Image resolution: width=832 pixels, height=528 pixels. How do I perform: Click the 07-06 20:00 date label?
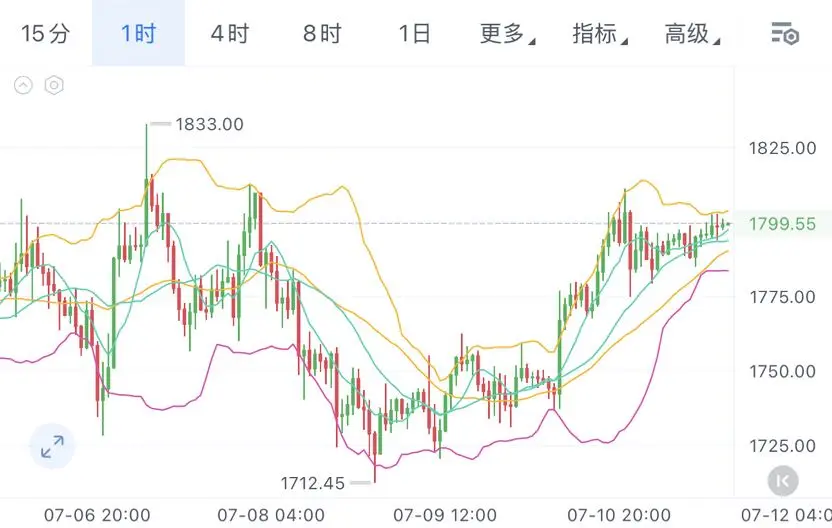tap(97, 515)
